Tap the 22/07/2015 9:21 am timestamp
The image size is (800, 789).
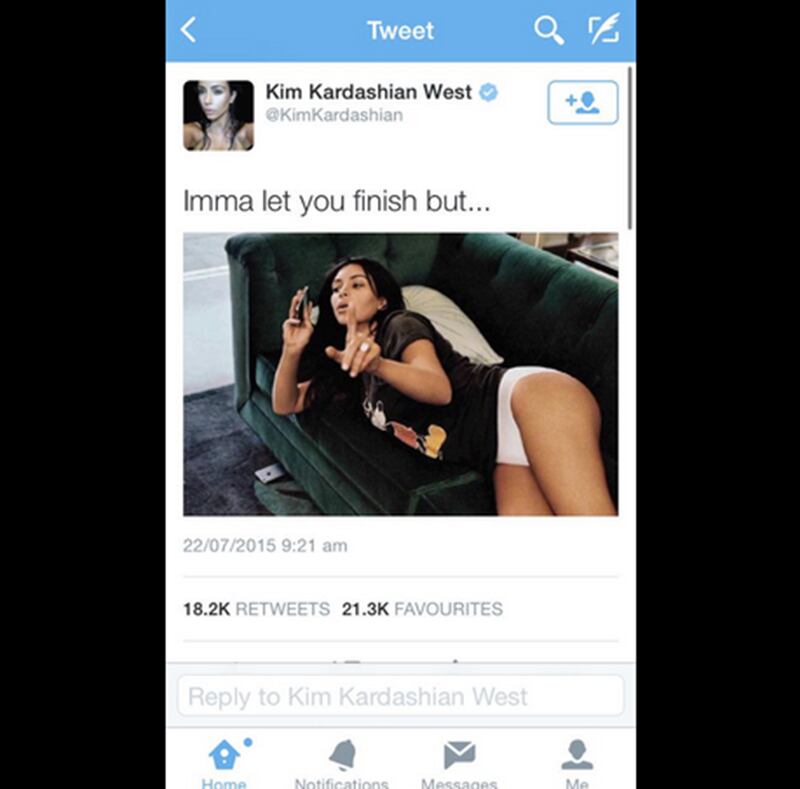pos(265,546)
